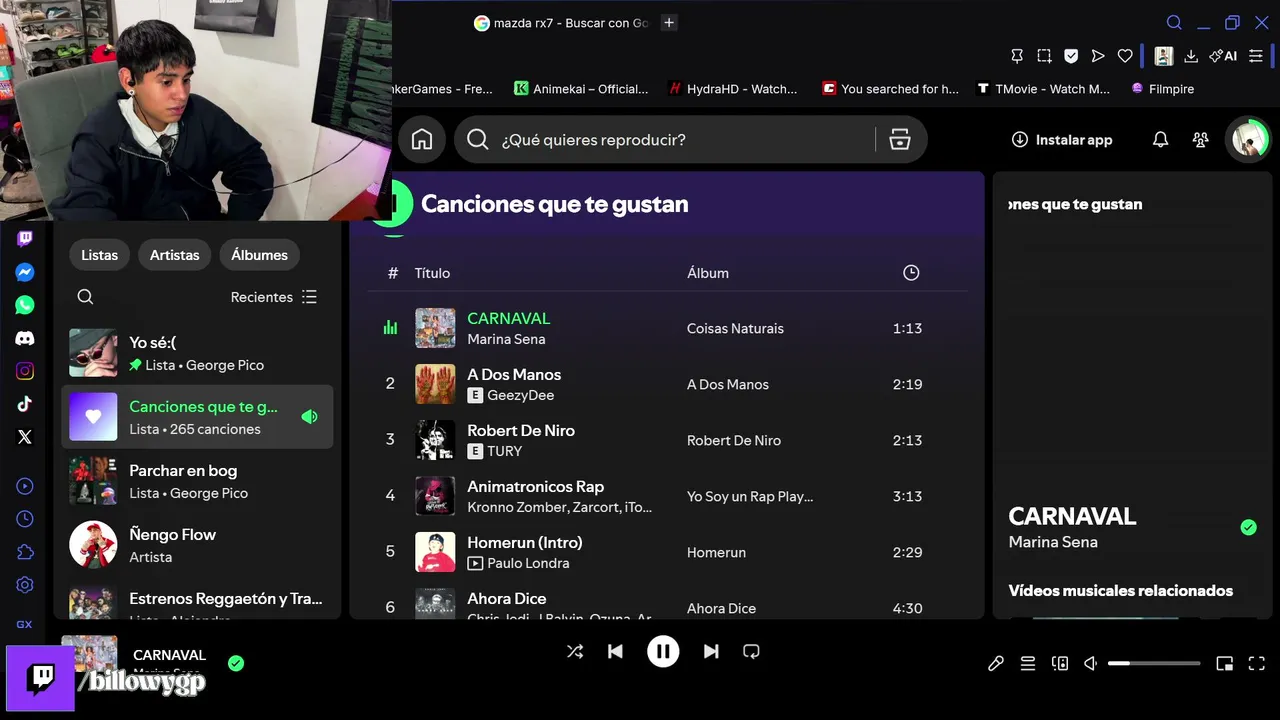This screenshot has height=720, width=1280.
Task: Toggle the Álbumes library filter
Action: [259, 255]
